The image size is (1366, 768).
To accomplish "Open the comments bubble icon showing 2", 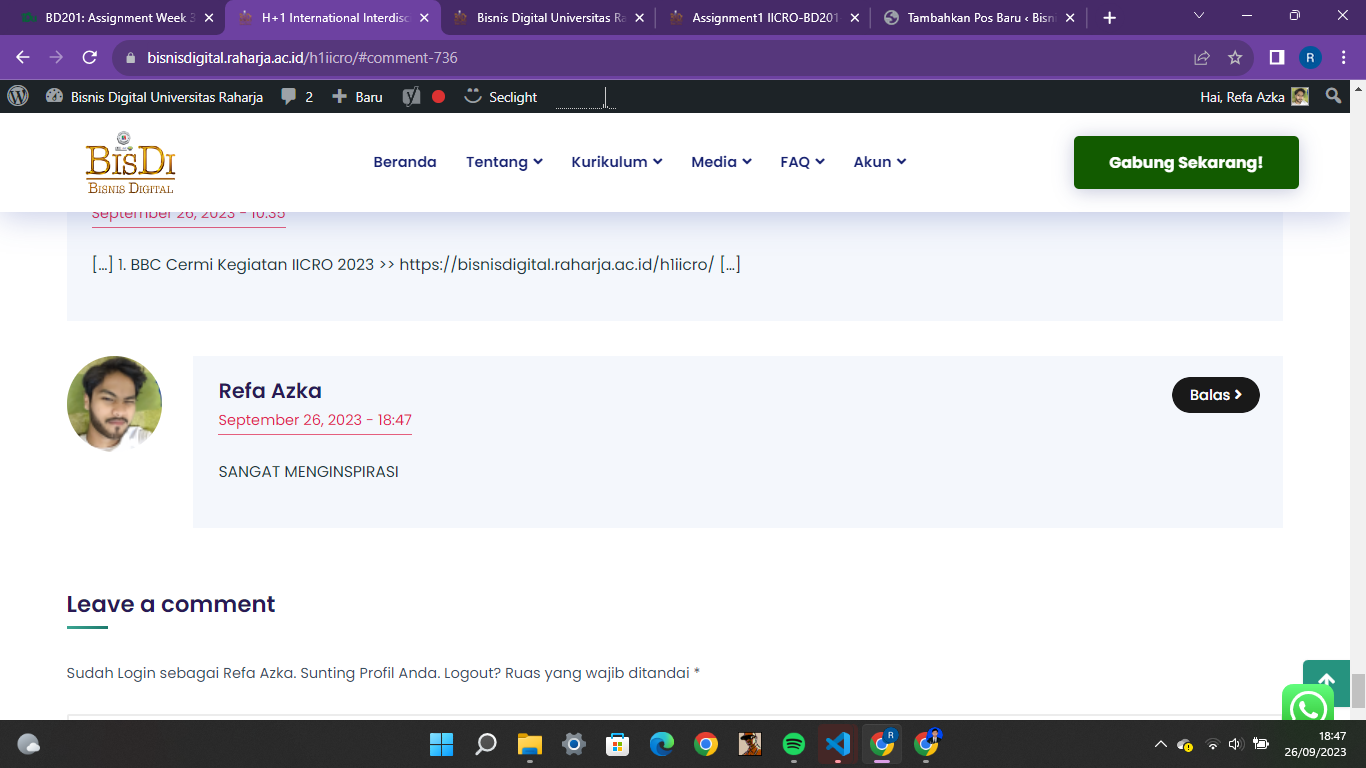I will (296, 97).
